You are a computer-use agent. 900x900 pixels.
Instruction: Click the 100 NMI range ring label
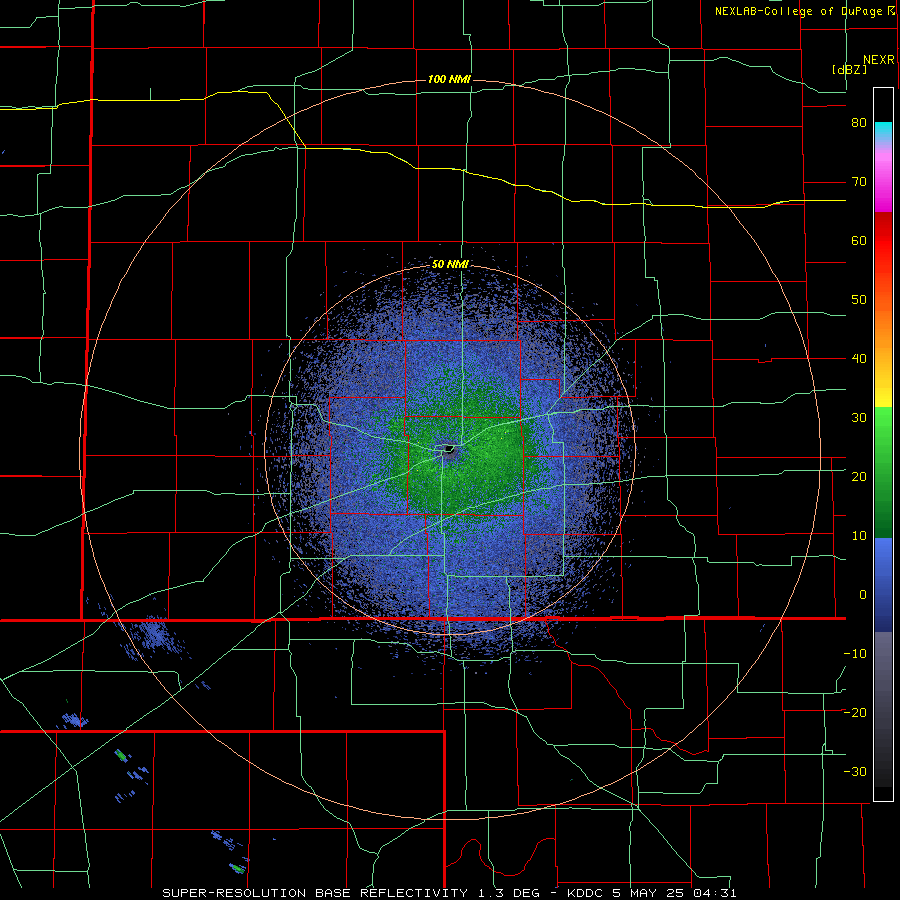[x=449, y=79]
